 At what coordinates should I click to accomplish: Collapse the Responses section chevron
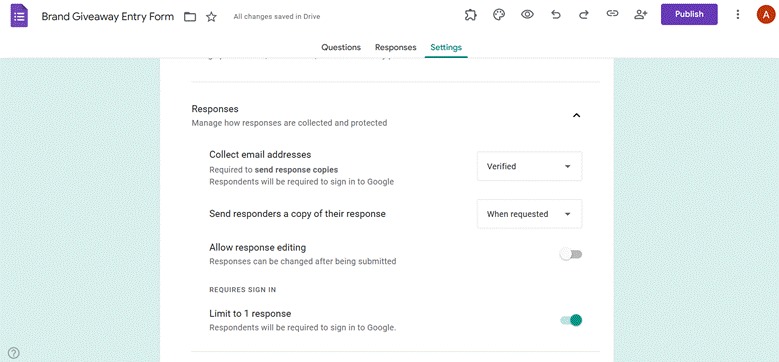tap(576, 115)
